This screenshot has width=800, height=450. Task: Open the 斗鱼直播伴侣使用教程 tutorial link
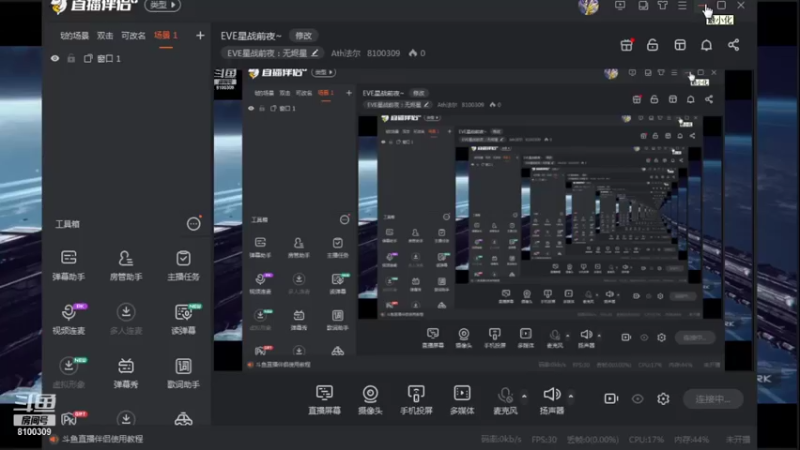(102, 439)
